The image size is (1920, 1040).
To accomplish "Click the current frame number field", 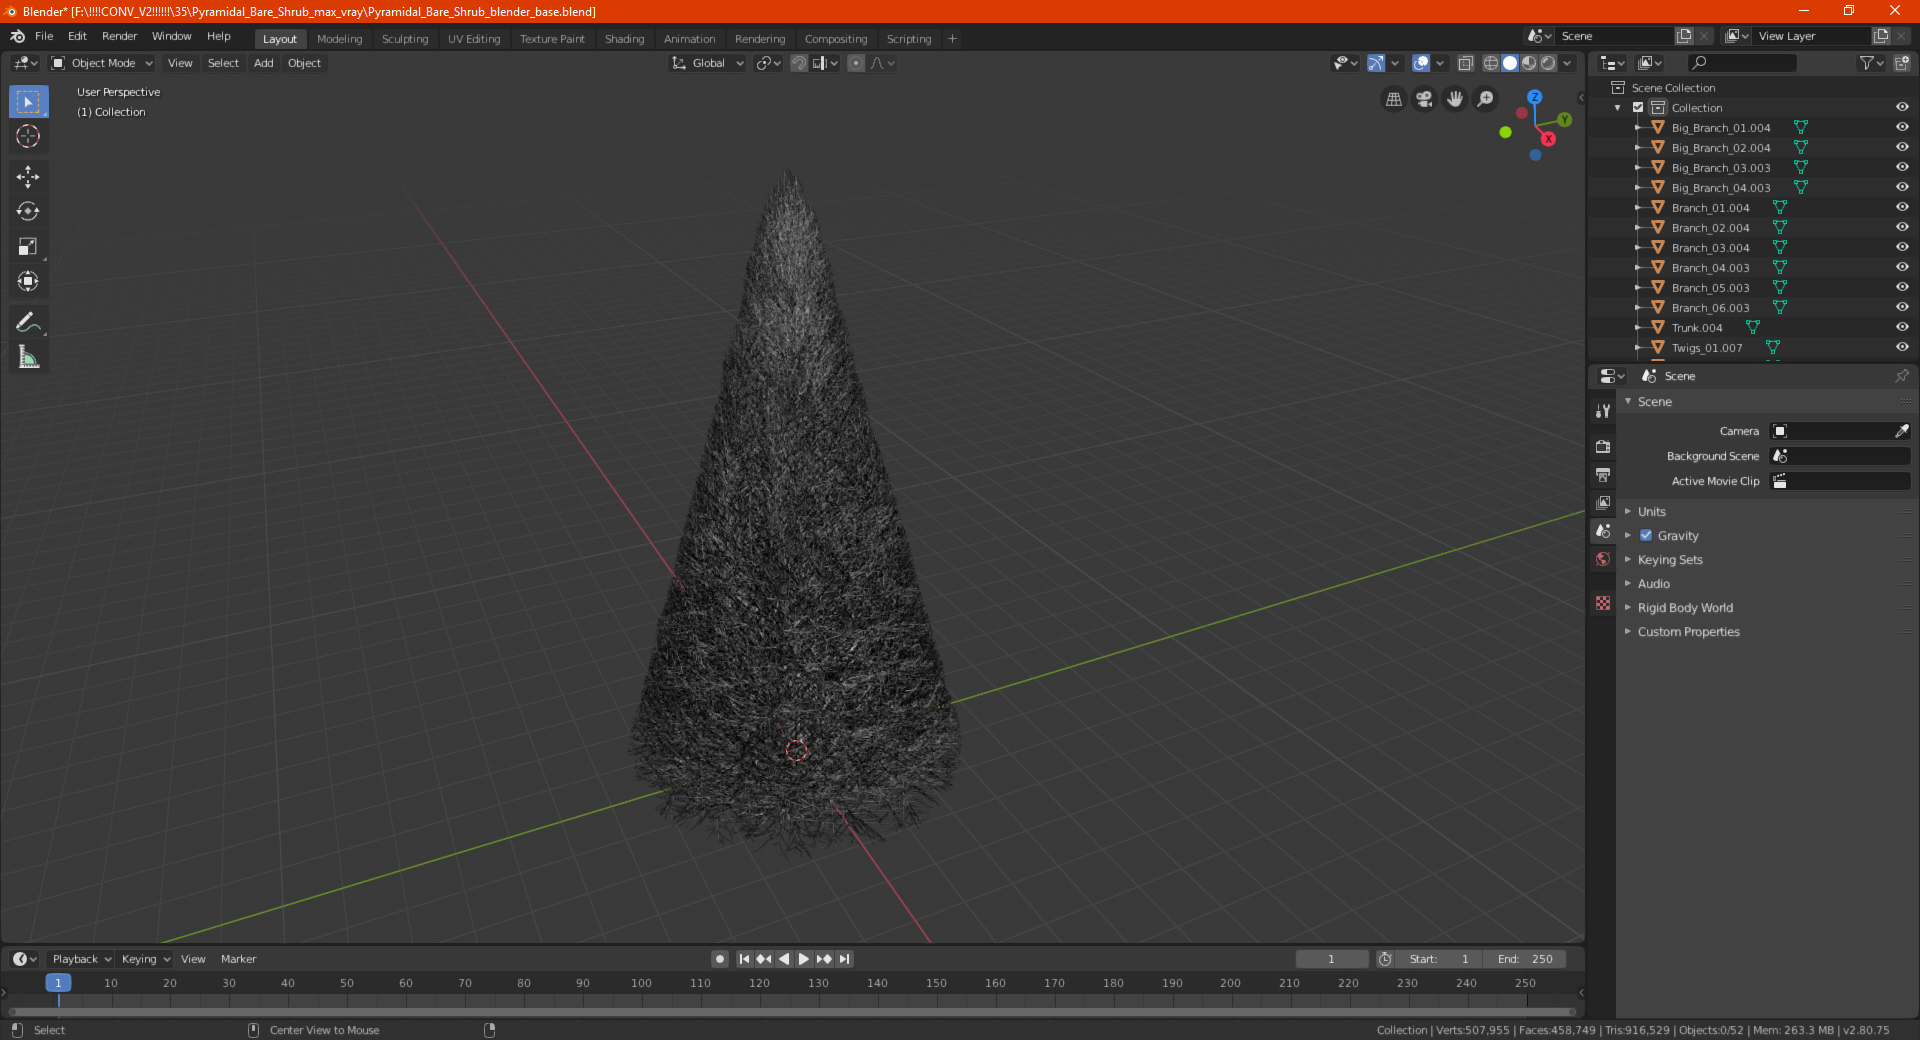I will [x=1332, y=959].
